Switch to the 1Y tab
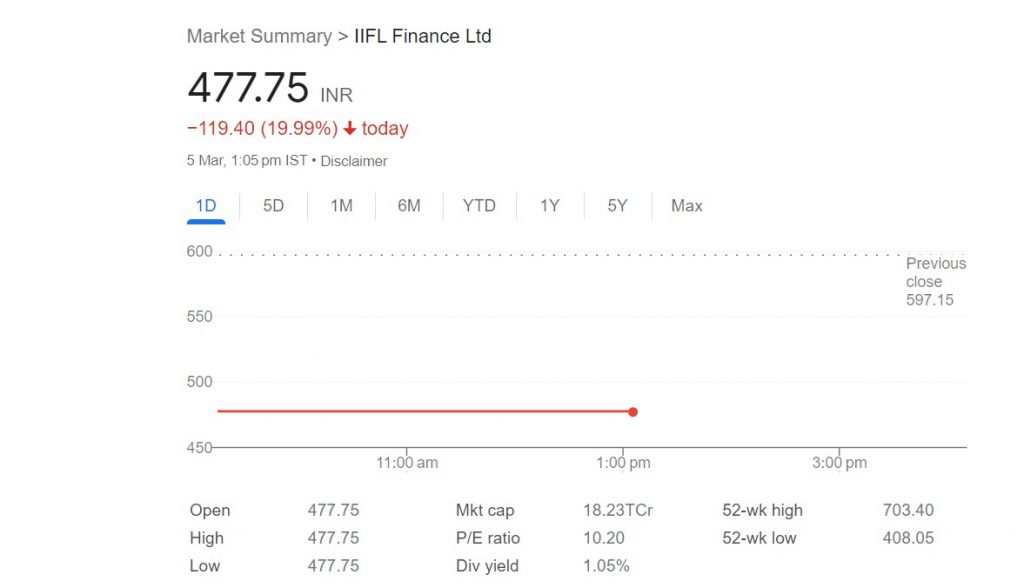 click(549, 206)
